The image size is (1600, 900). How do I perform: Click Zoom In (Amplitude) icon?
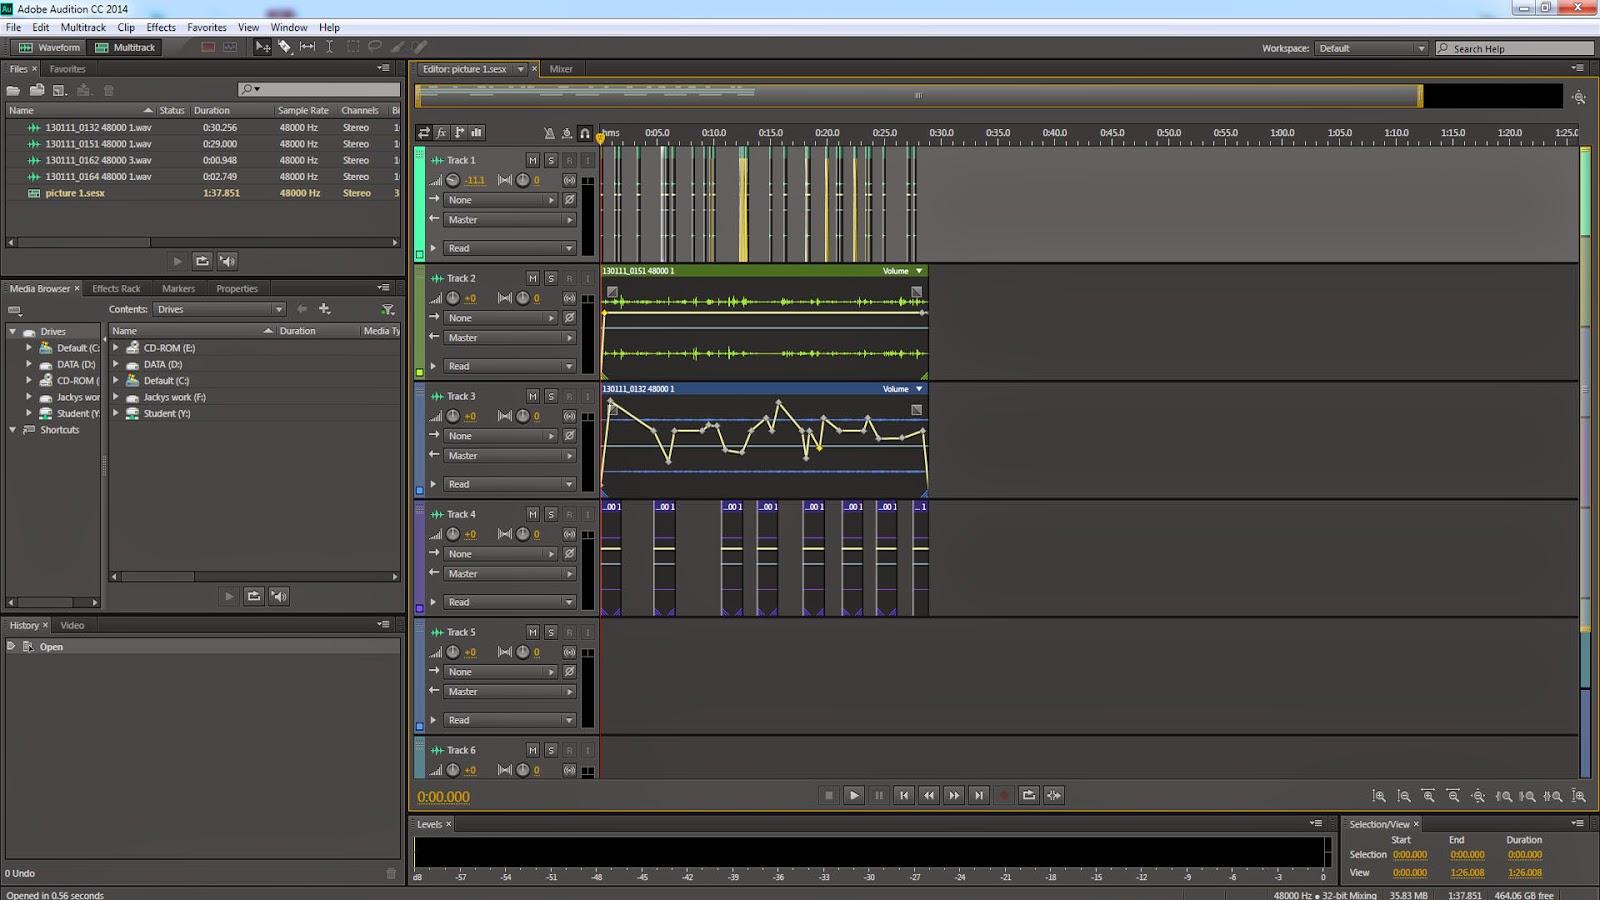tap(1379, 796)
